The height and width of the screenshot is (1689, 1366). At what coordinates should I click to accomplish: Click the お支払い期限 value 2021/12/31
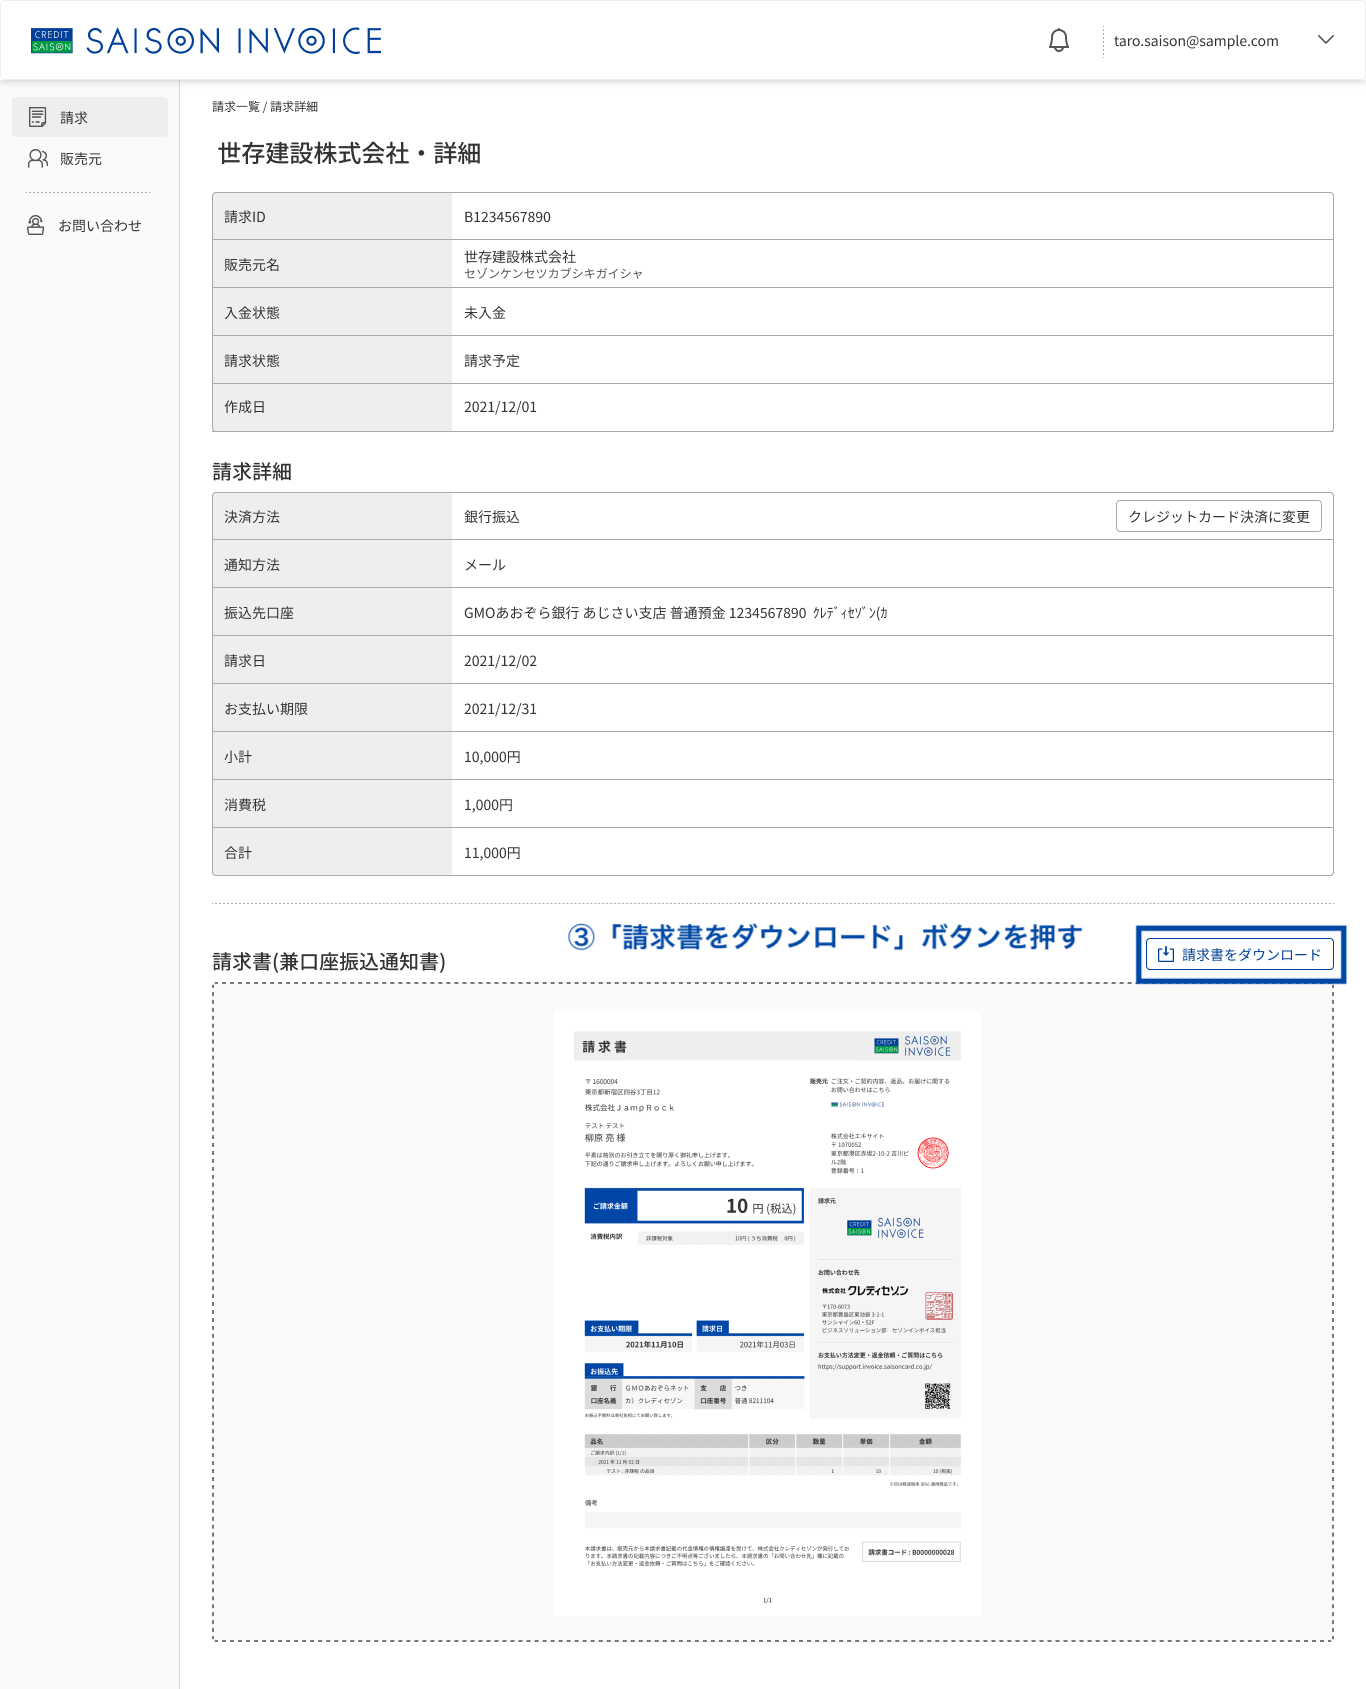point(500,709)
